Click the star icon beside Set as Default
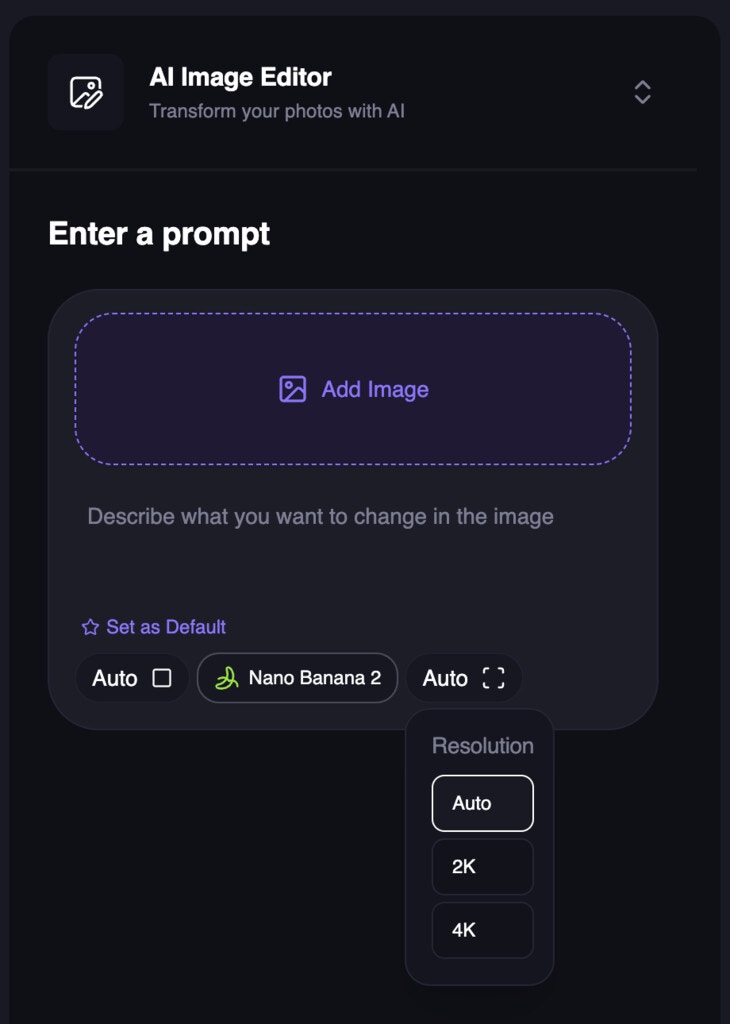Screen dimensions: 730x1024 88,627
